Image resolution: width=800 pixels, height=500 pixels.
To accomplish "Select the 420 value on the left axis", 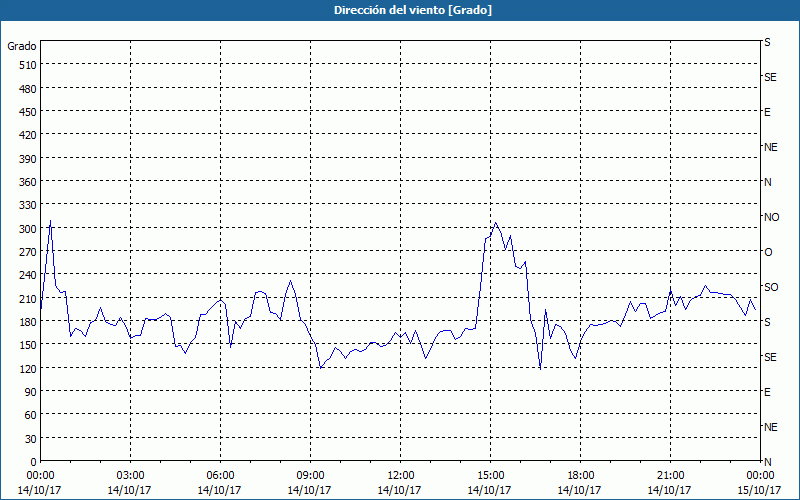I will (x=28, y=135).
